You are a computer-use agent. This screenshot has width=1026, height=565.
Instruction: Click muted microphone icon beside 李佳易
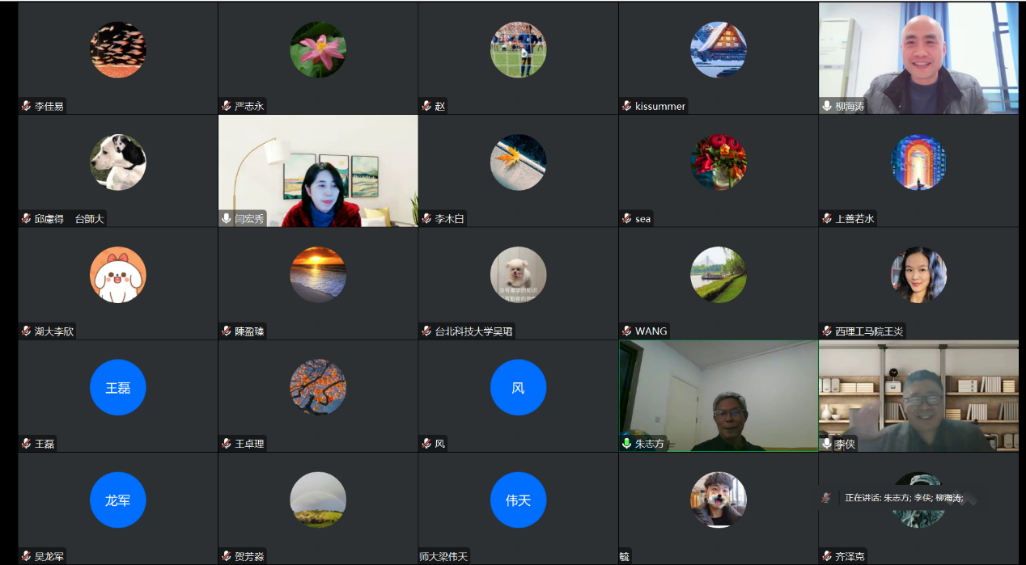26,106
